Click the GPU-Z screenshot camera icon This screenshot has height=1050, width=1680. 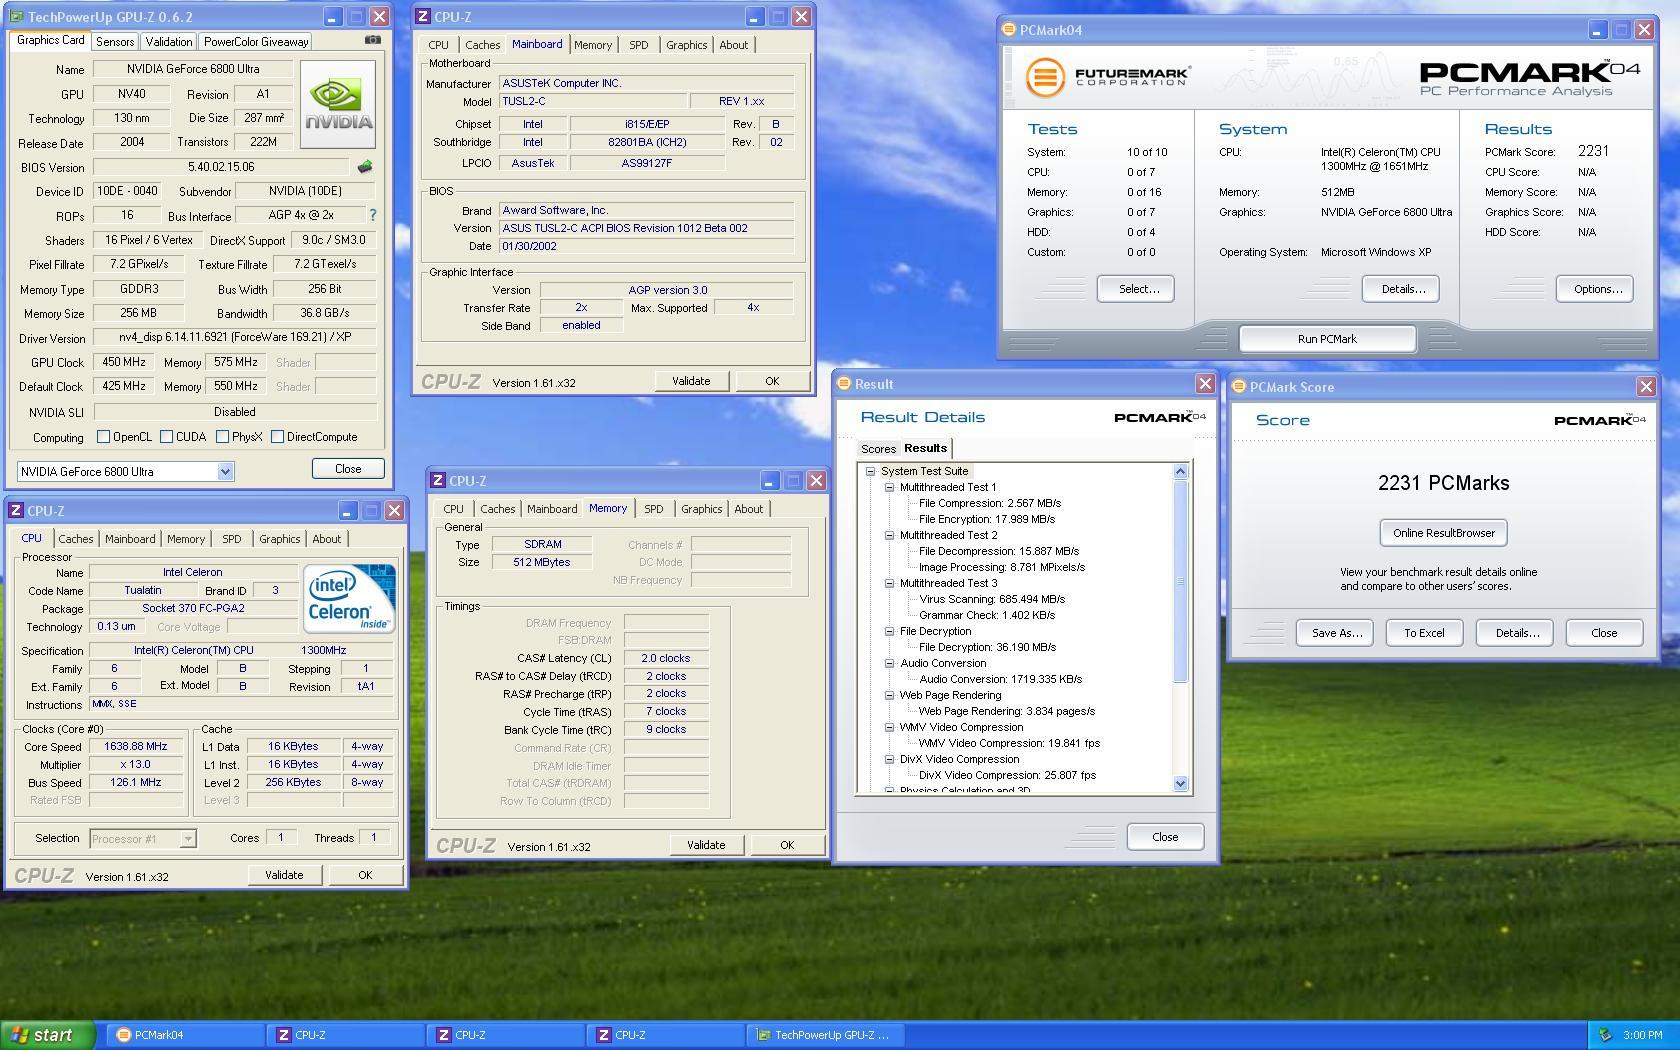(x=372, y=40)
